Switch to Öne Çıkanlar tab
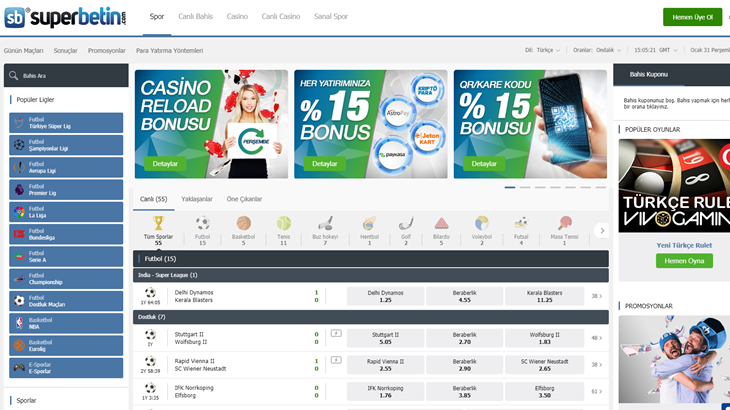Image resolution: width=730 pixels, height=410 pixels. pos(244,199)
